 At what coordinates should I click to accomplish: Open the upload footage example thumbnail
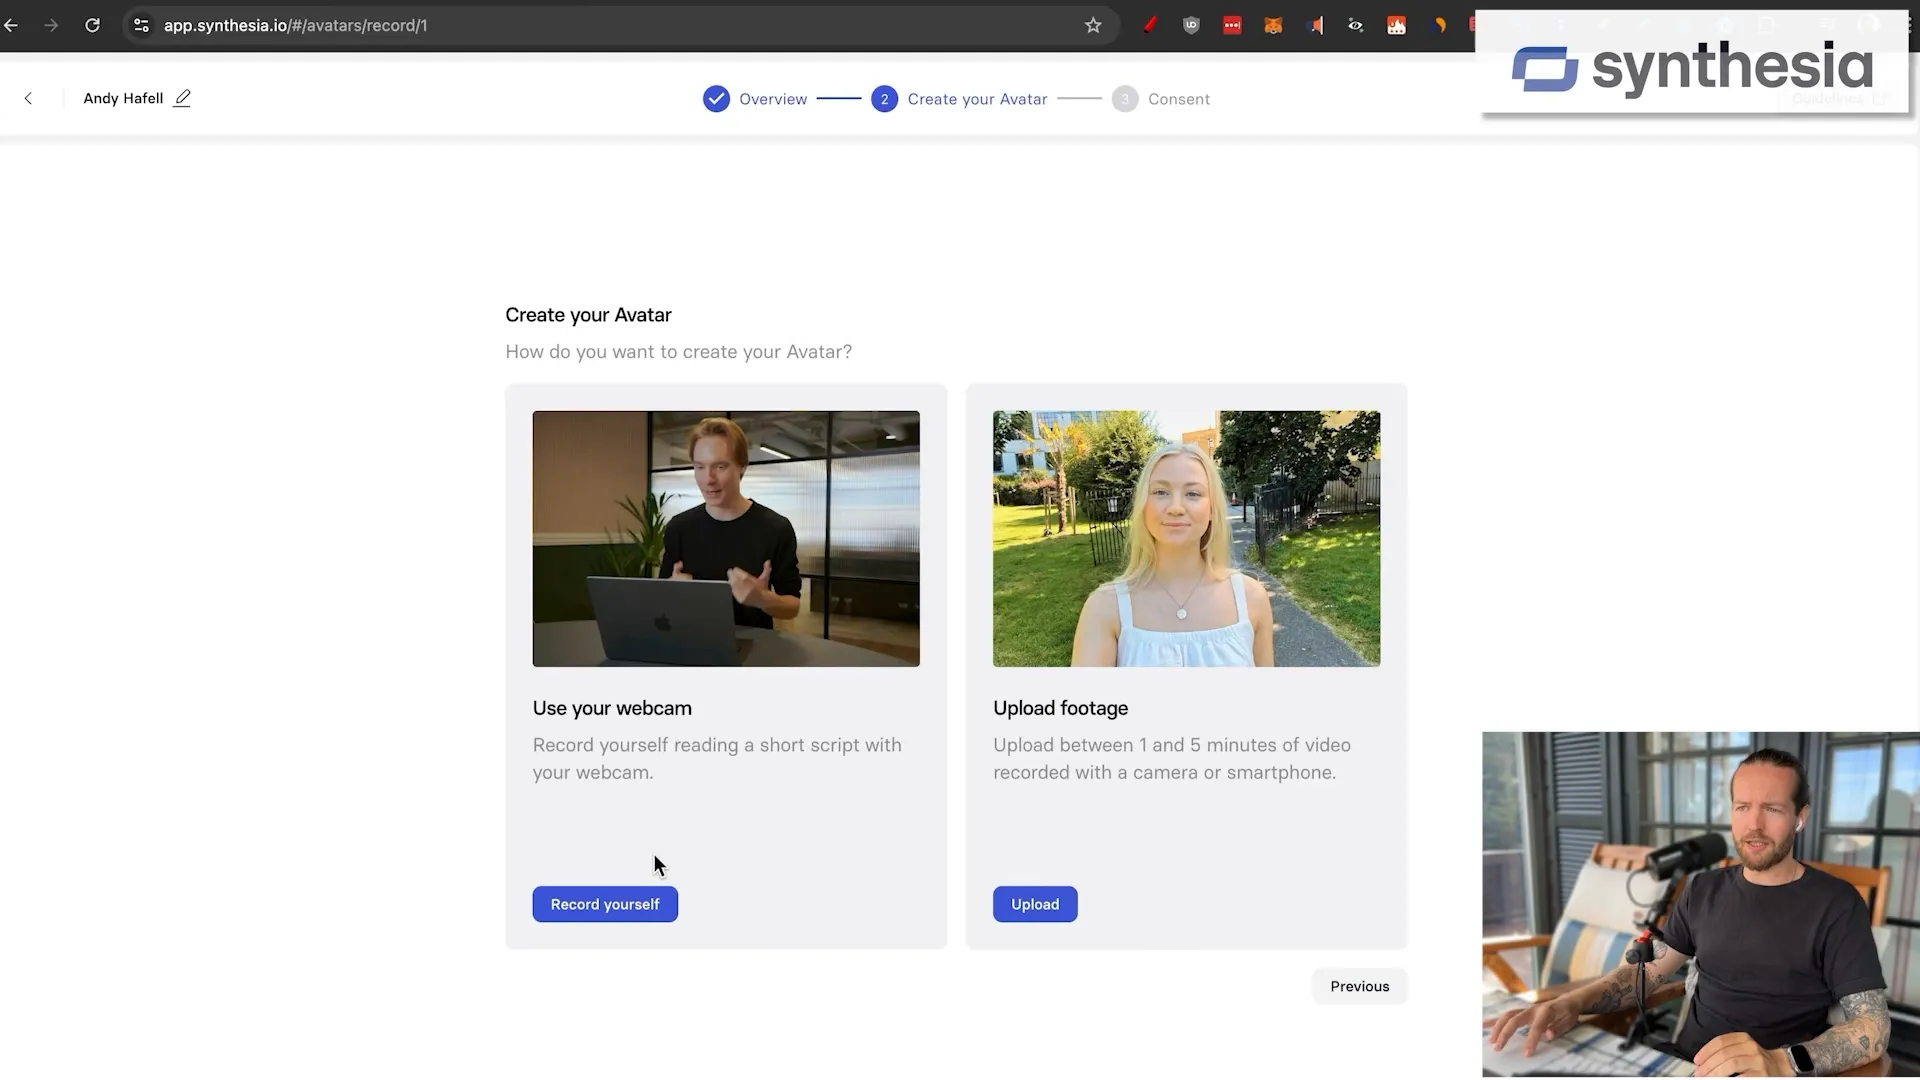pyautogui.click(x=1186, y=539)
